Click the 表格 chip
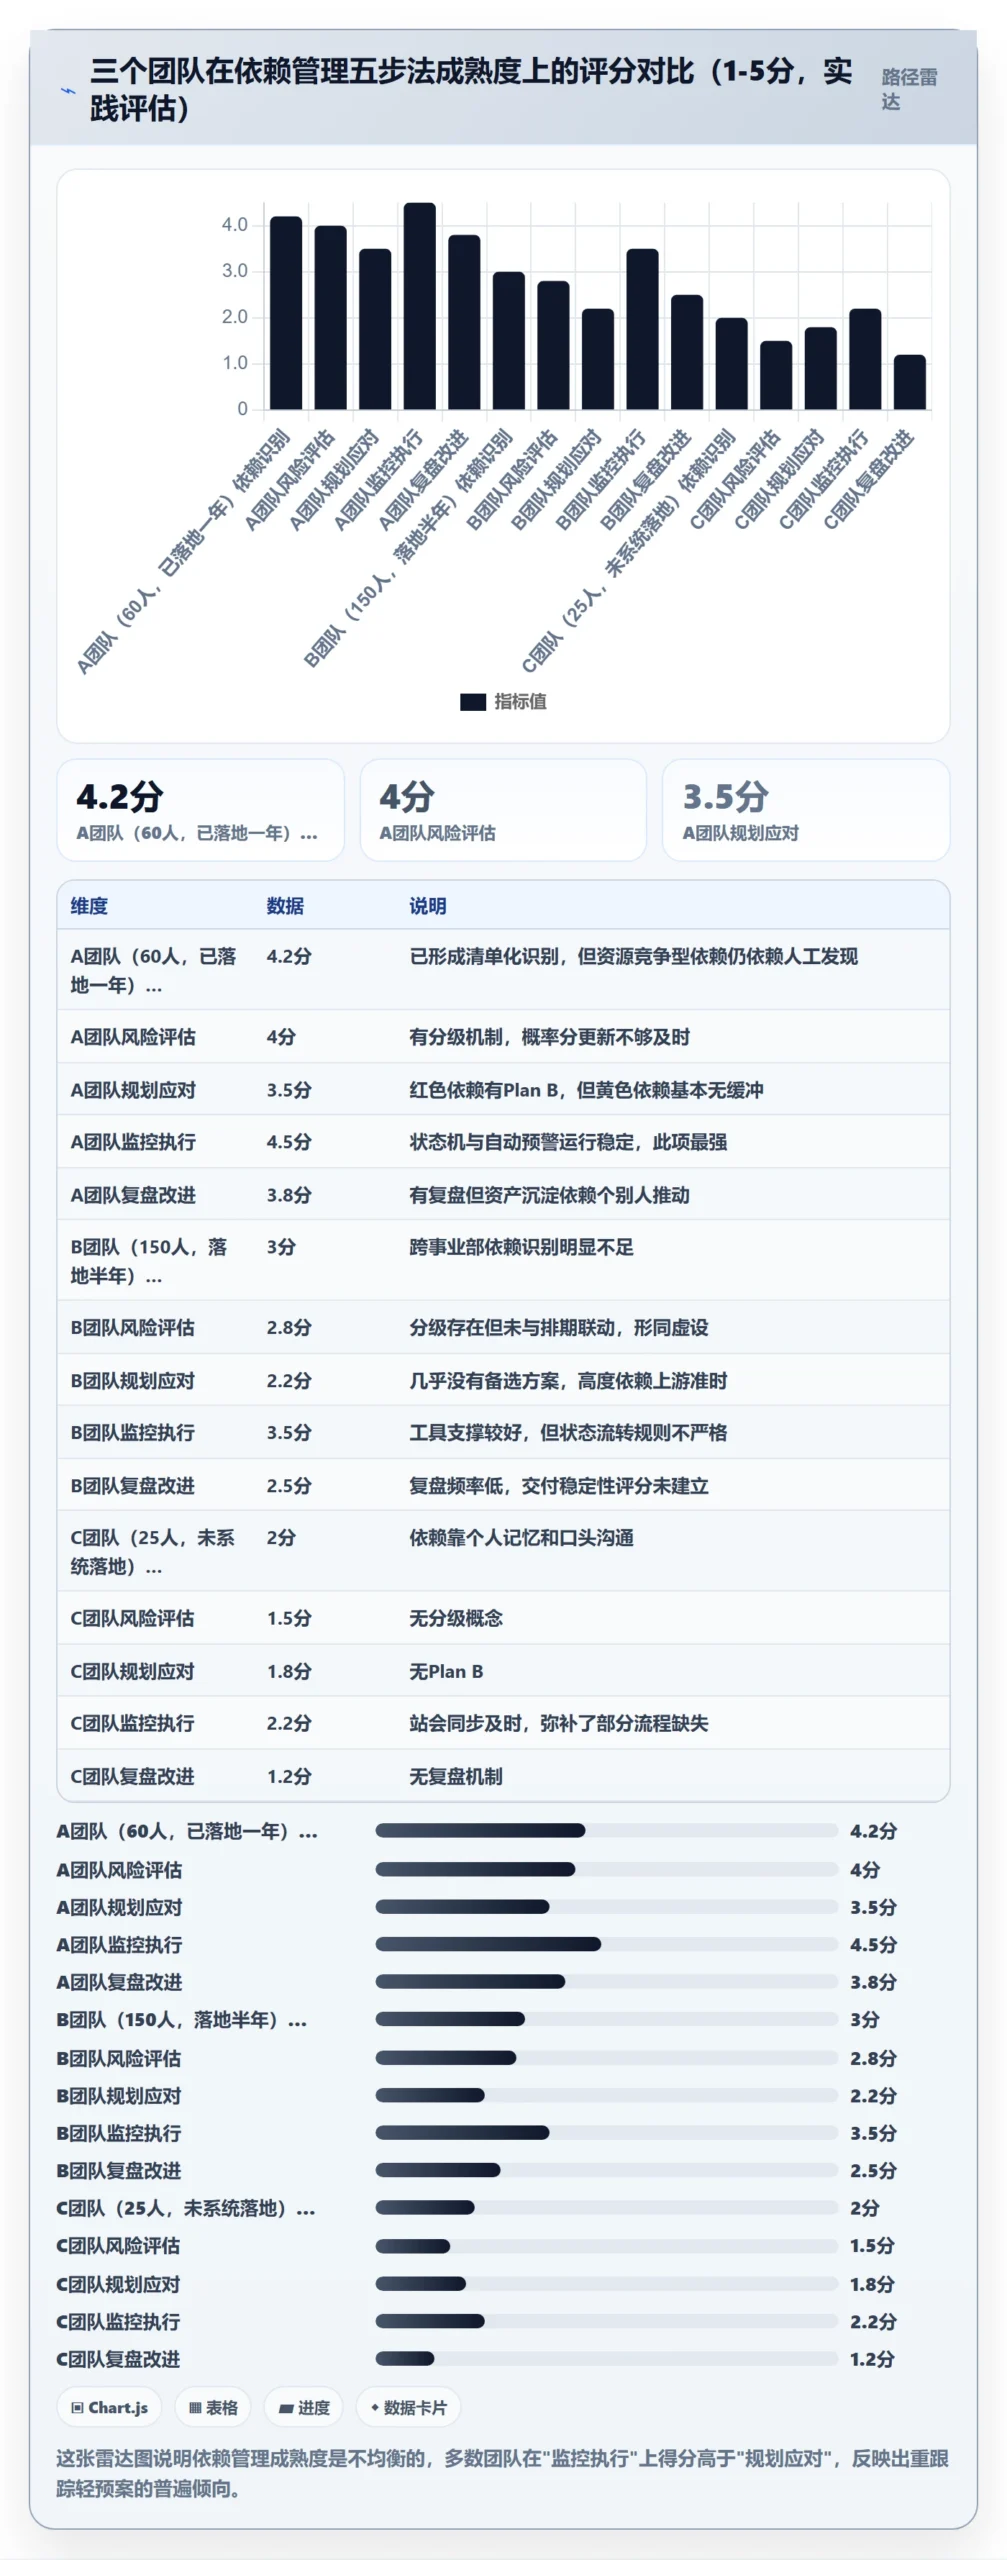 [213, 2407]
